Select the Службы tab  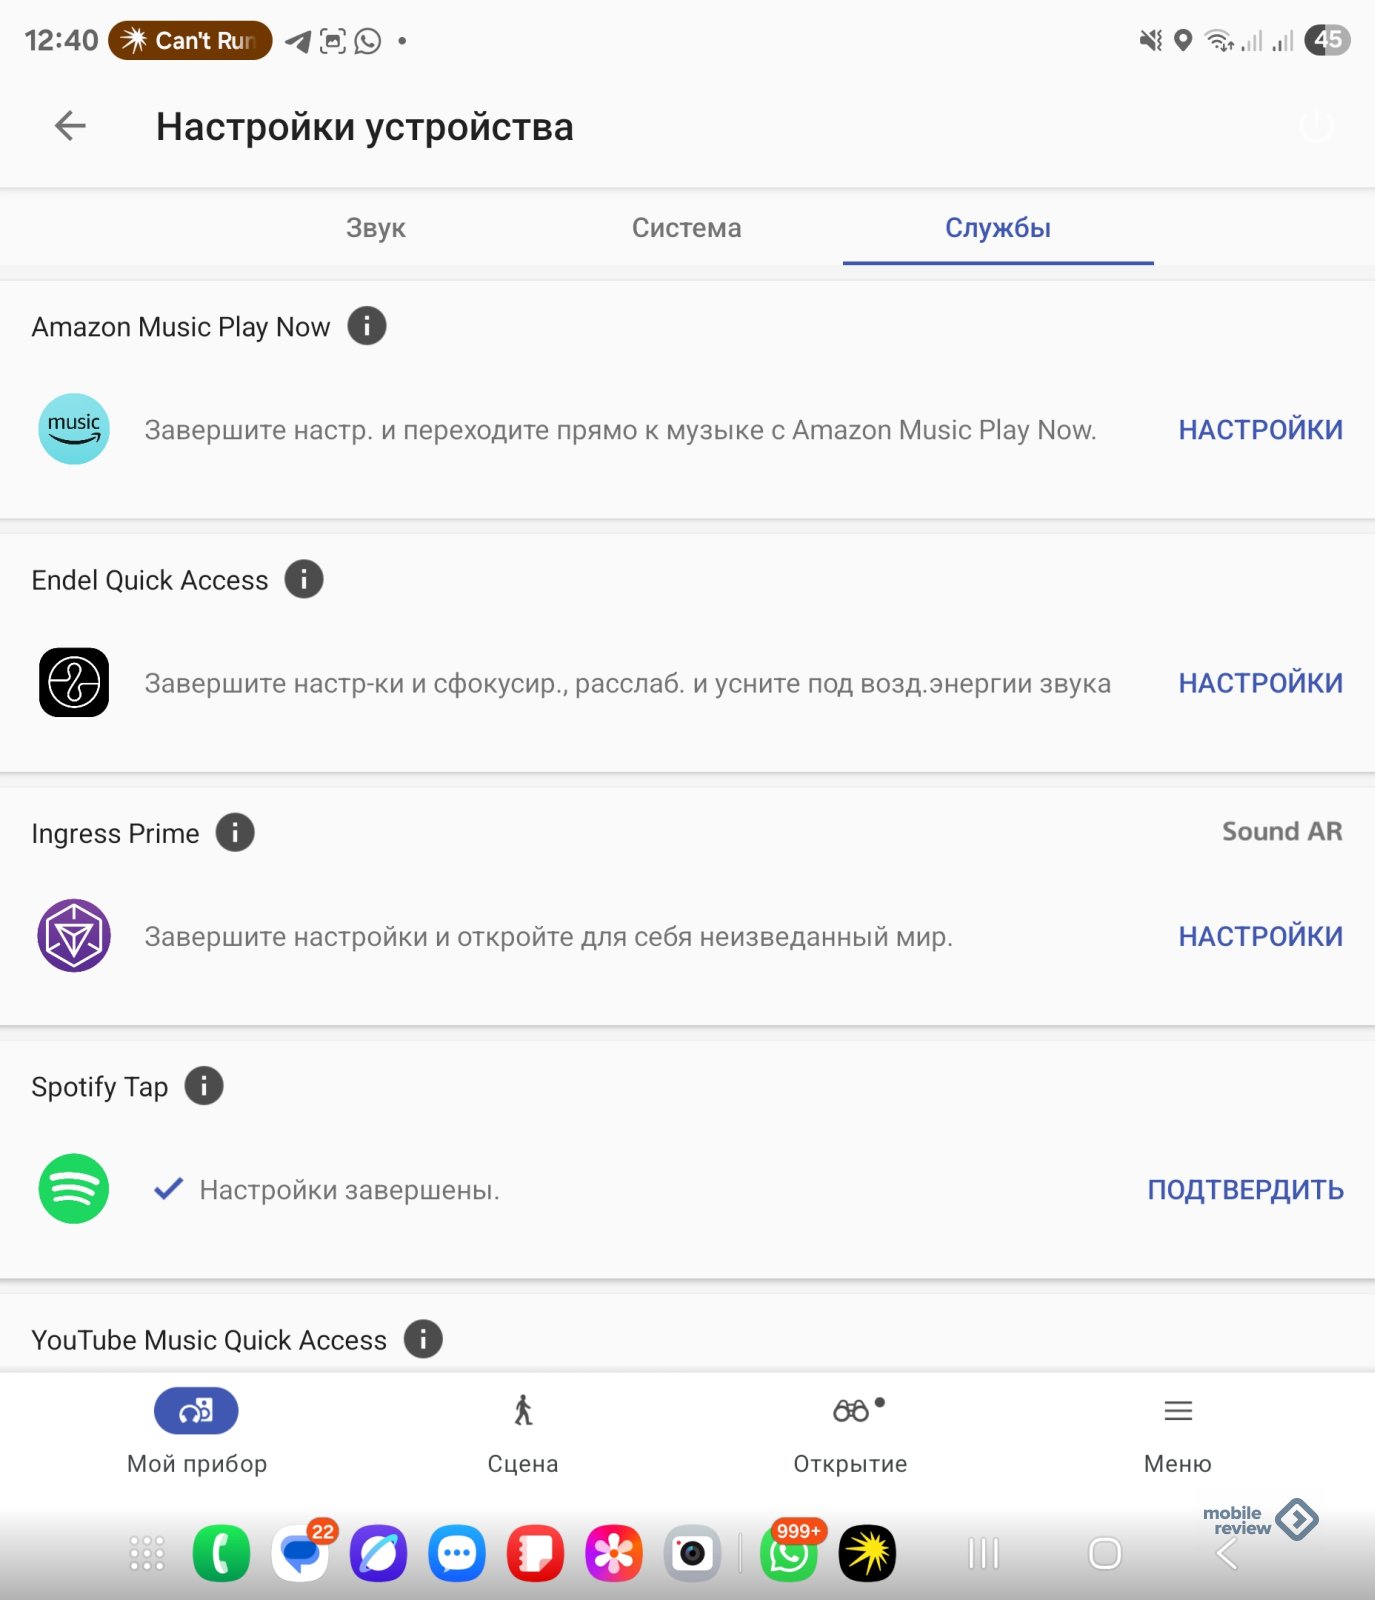pos(998,228)
